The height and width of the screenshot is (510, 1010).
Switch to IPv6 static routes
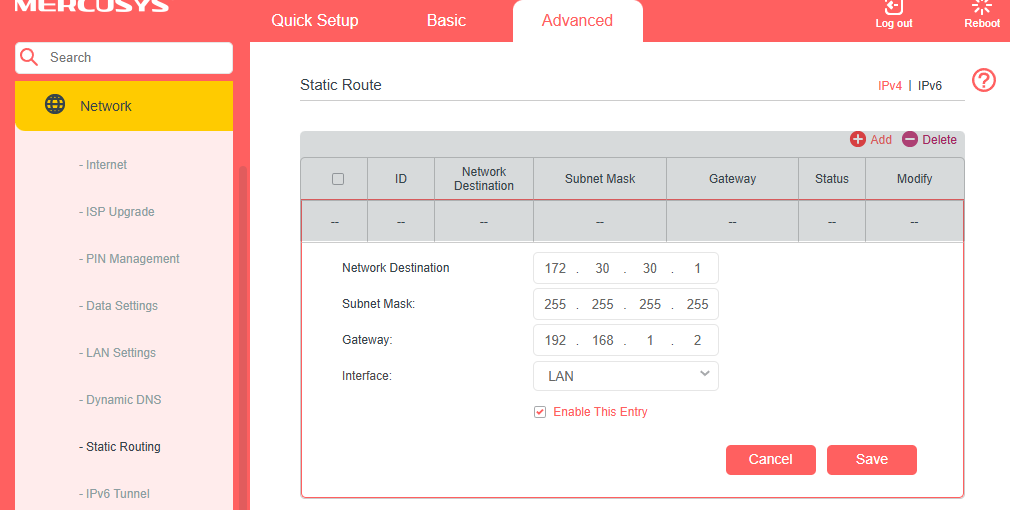(x=929, y=86)
